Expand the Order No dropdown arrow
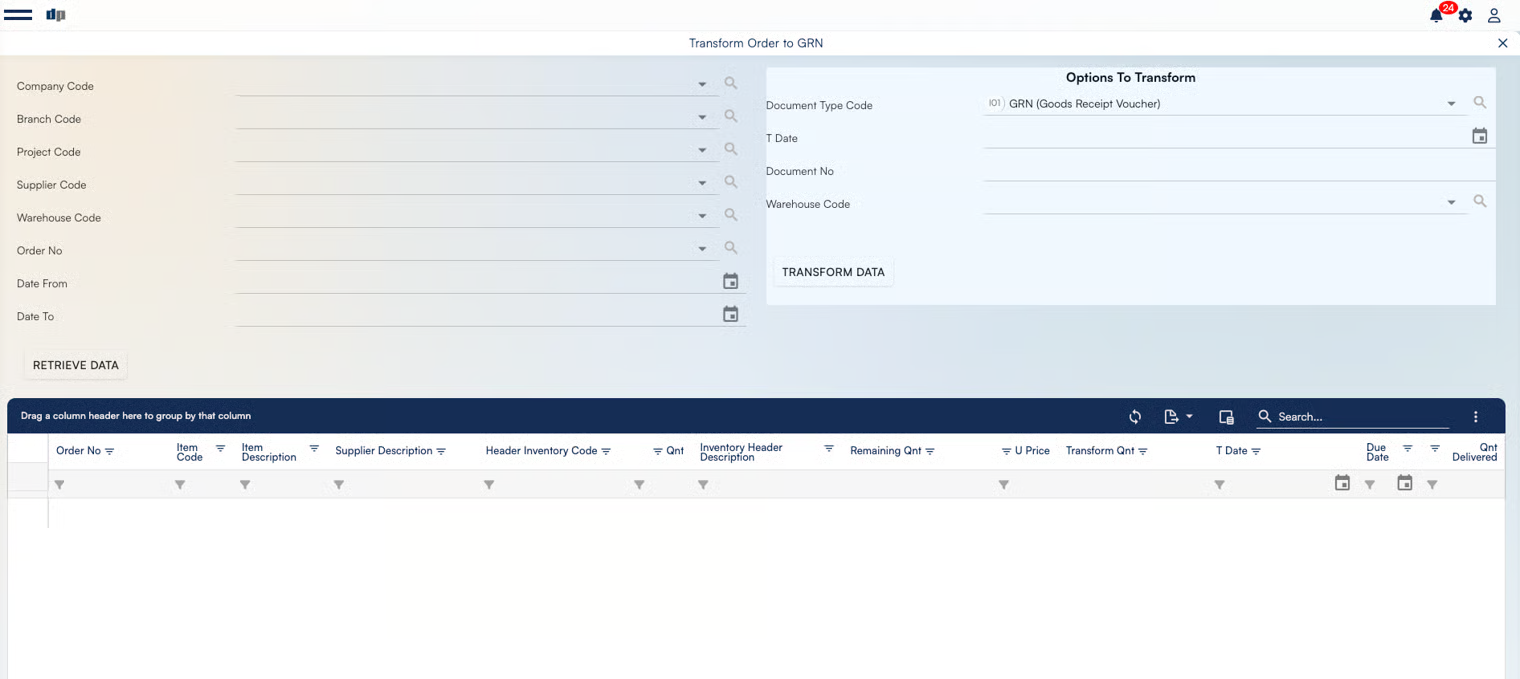The image size is (1520, 679). (702, 249)
